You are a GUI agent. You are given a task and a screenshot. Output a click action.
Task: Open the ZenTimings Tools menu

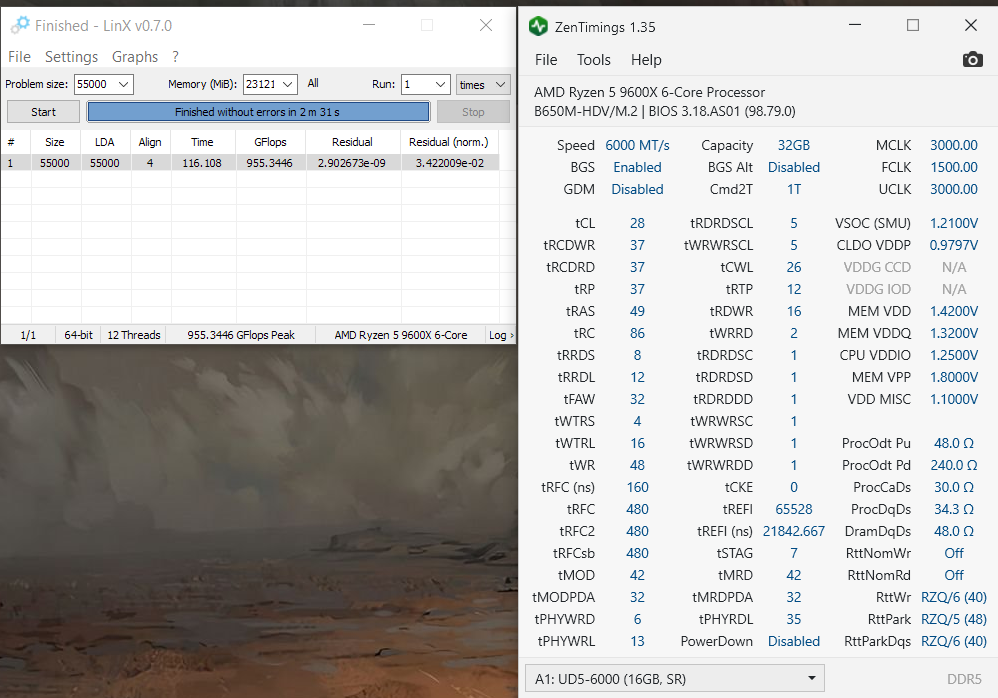[594, 60]
